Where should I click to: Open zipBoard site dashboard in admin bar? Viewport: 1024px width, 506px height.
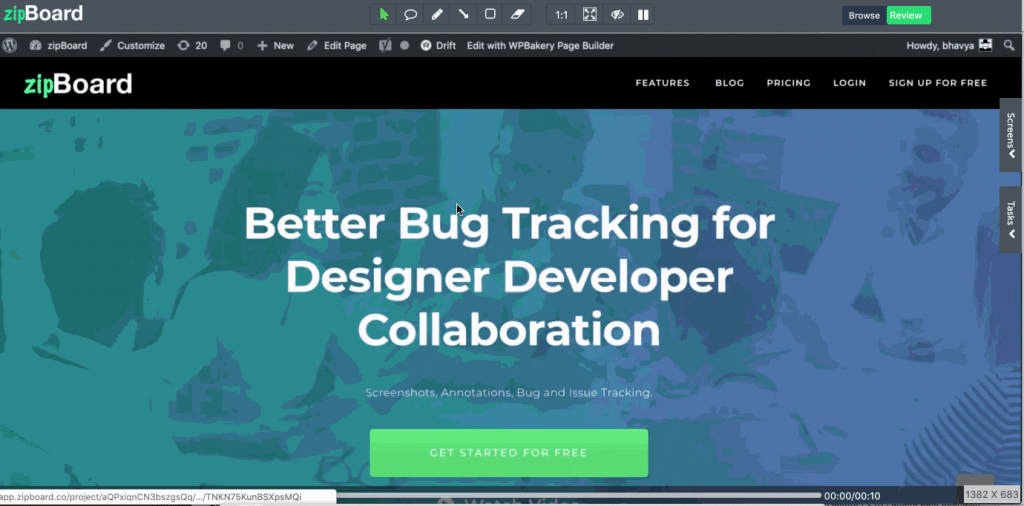(x=58, y=46)
